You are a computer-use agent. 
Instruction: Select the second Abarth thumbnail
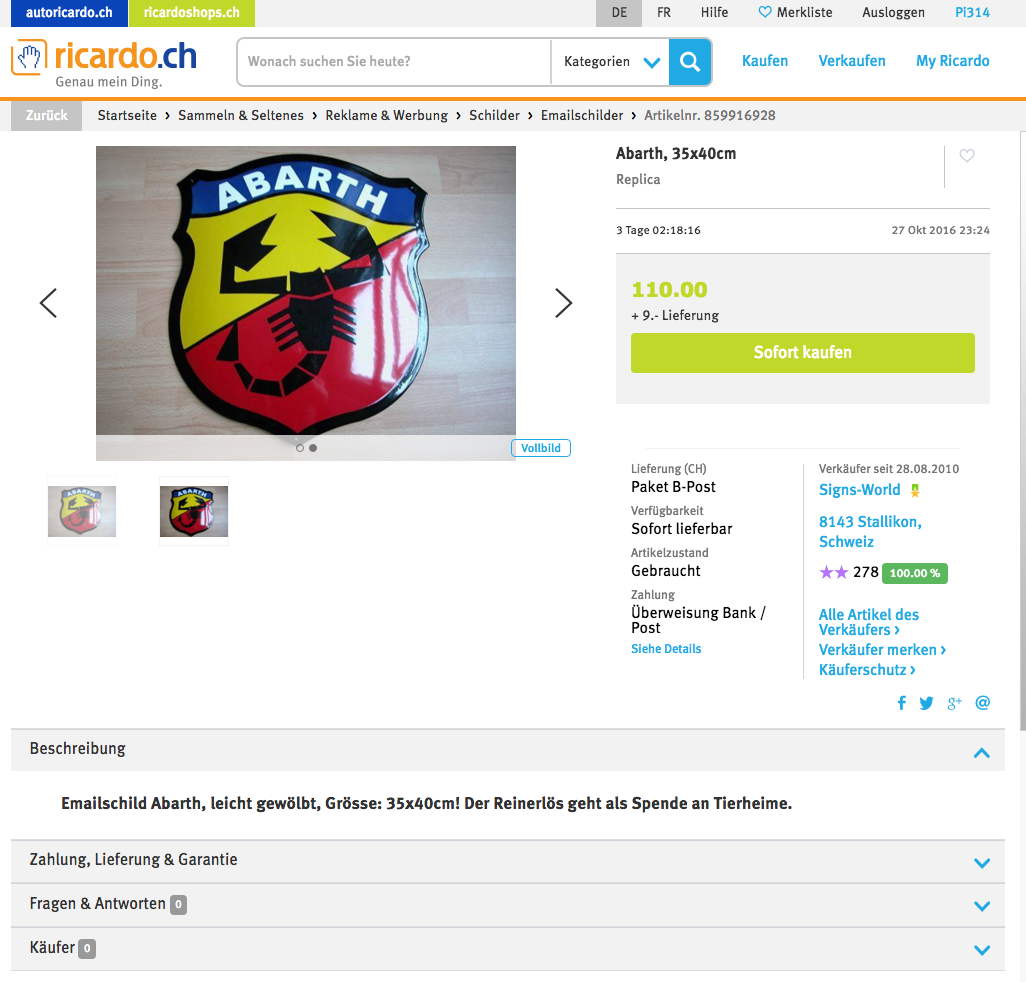click(x=194, y=511)
